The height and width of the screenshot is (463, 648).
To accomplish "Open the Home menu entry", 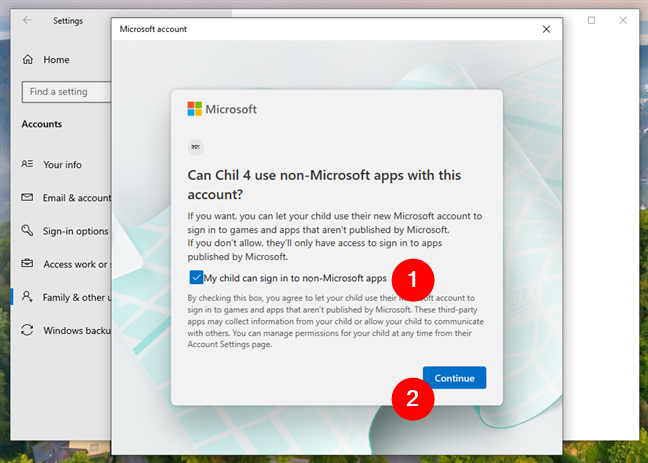I will click(56, 60).
